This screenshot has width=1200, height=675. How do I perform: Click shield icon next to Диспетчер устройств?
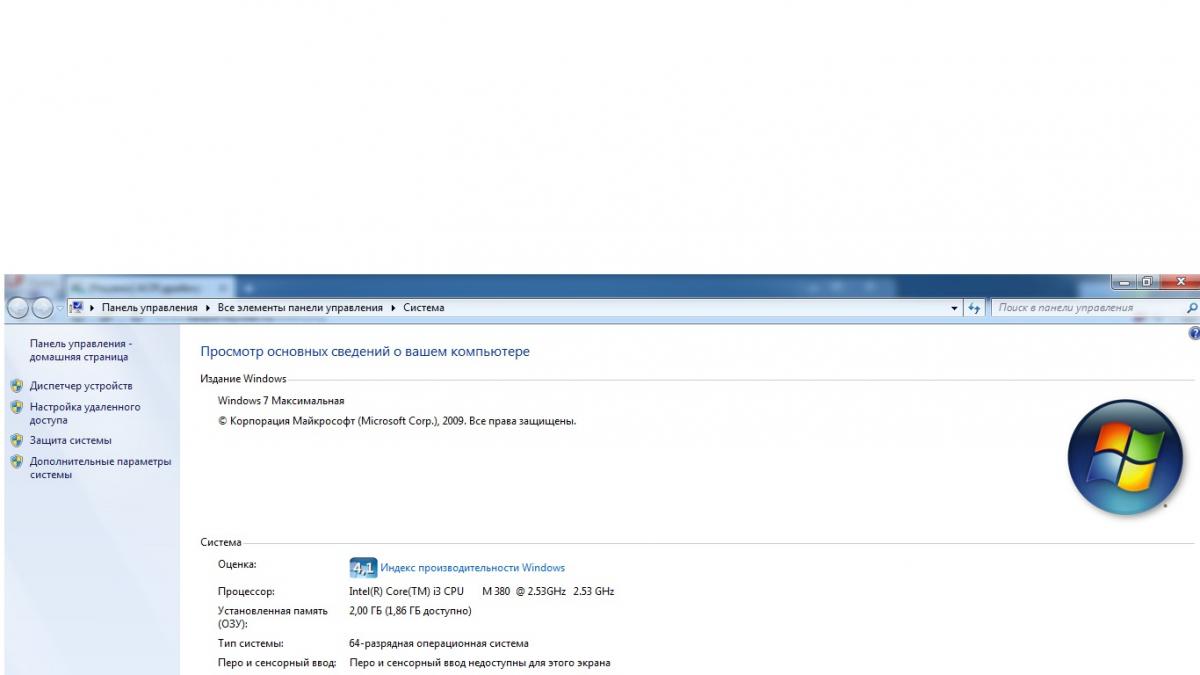(x=16, y=385)
